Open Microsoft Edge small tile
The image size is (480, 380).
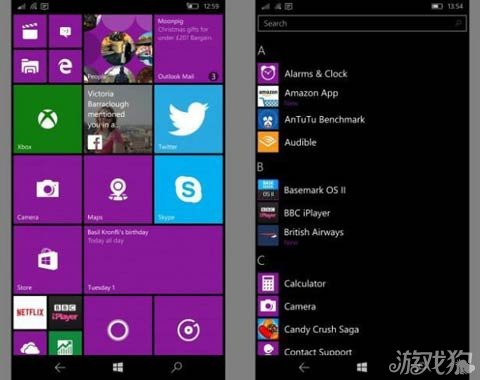[65, 66]
